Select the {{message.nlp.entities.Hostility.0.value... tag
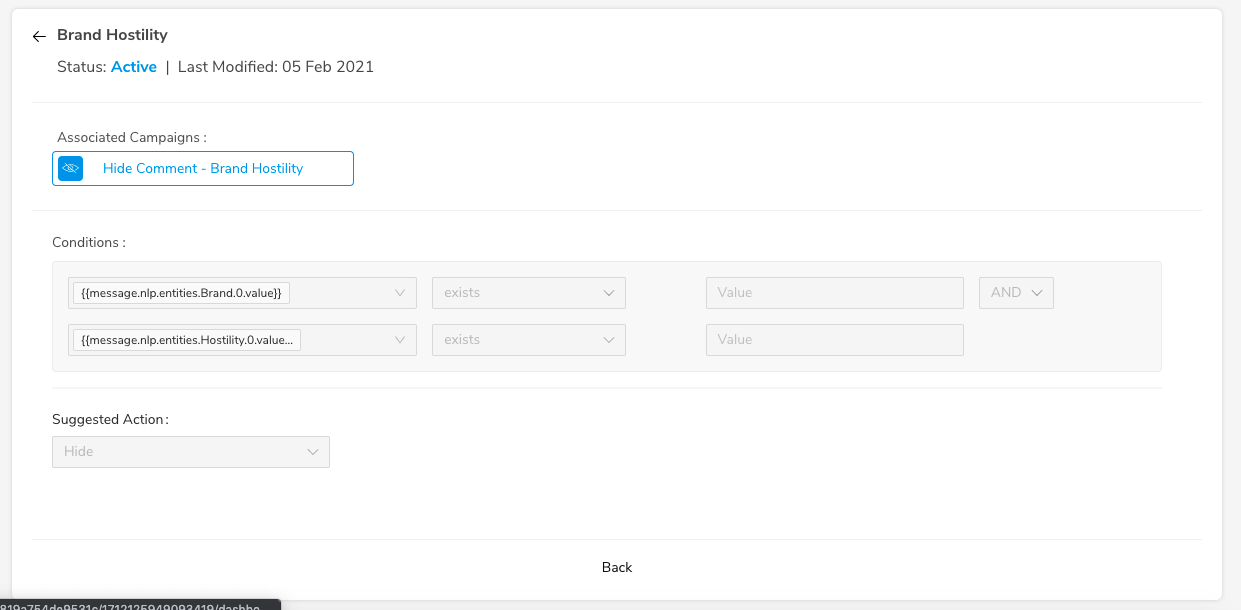 click(x=187, y=340)
